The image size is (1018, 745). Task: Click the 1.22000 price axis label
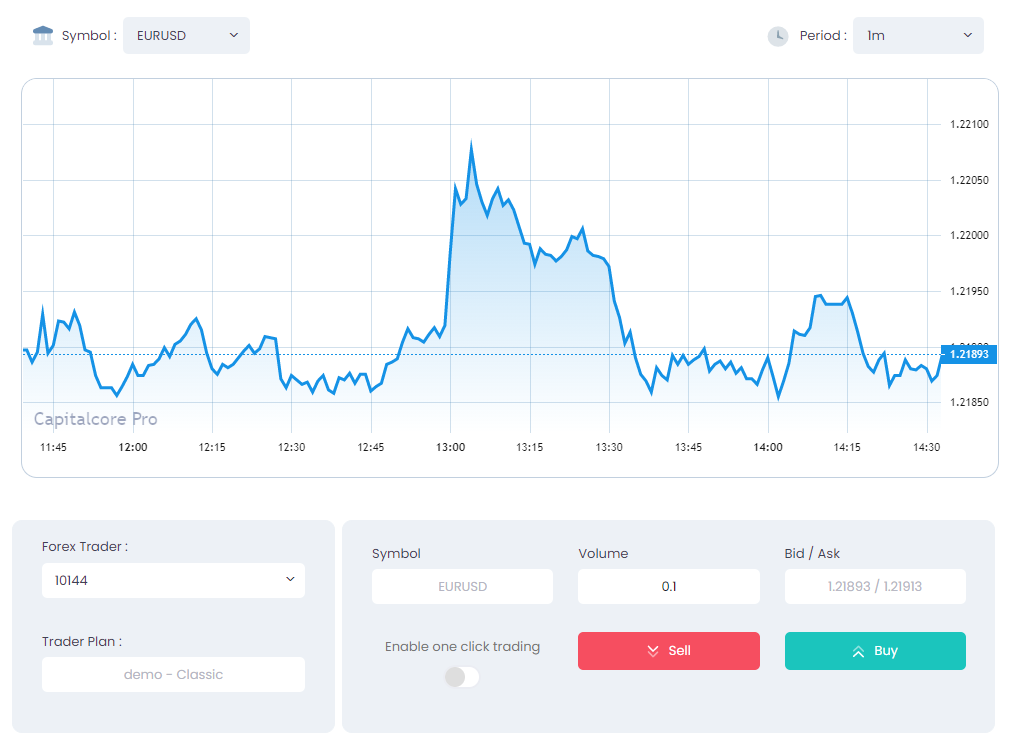[969, 236]
